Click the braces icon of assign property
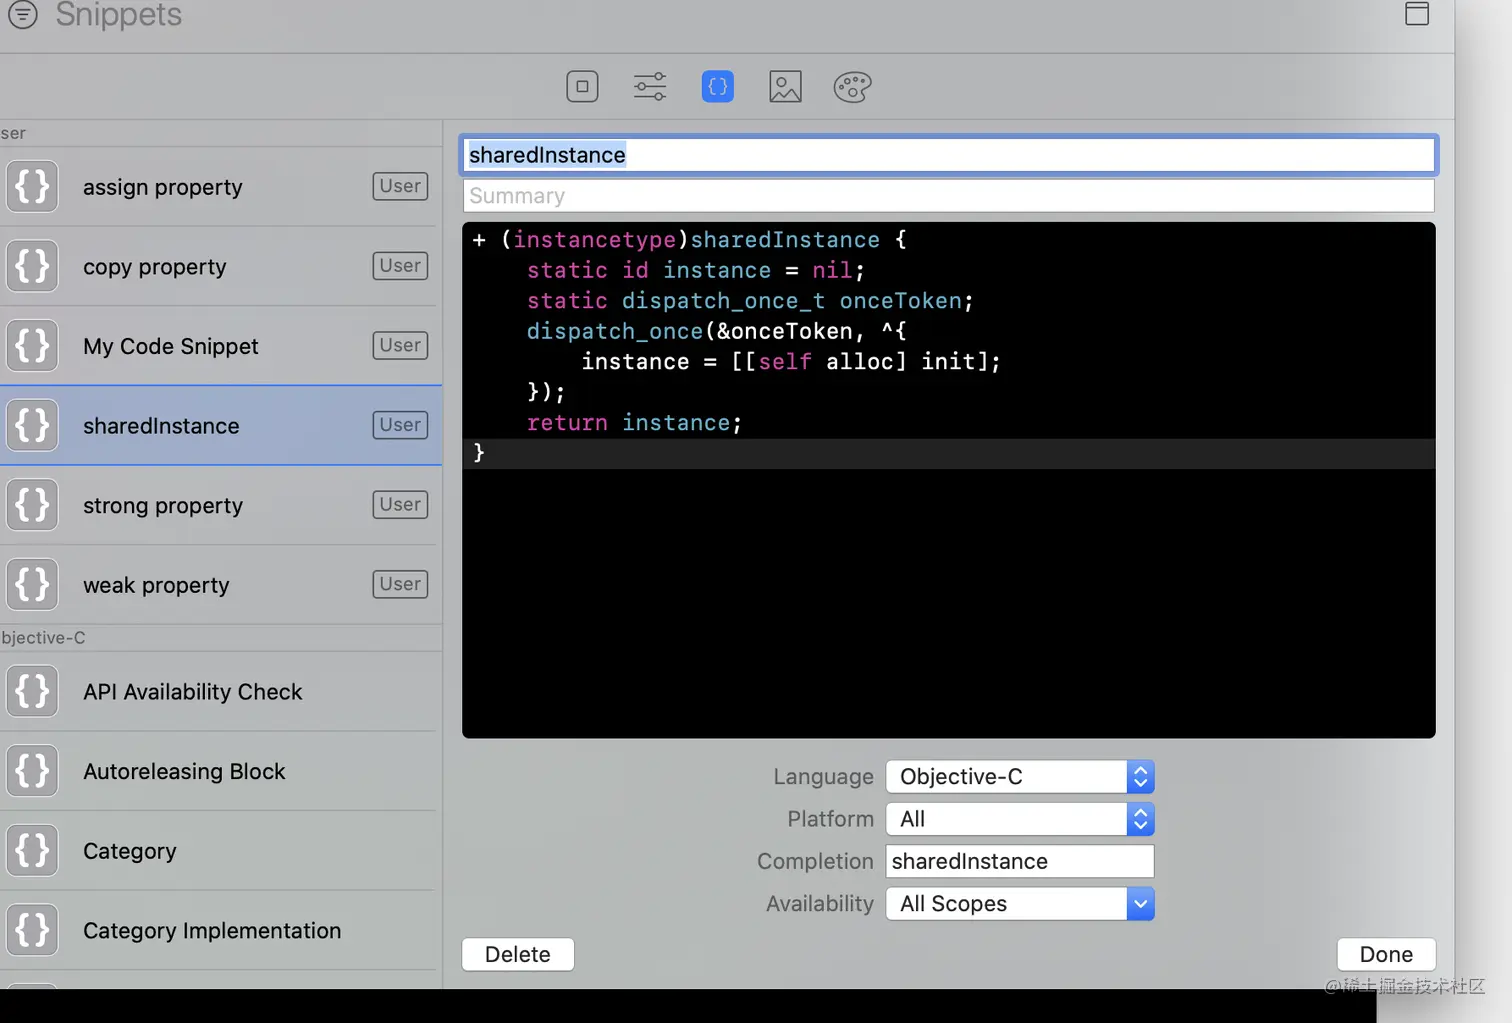 tap(32, 187)
